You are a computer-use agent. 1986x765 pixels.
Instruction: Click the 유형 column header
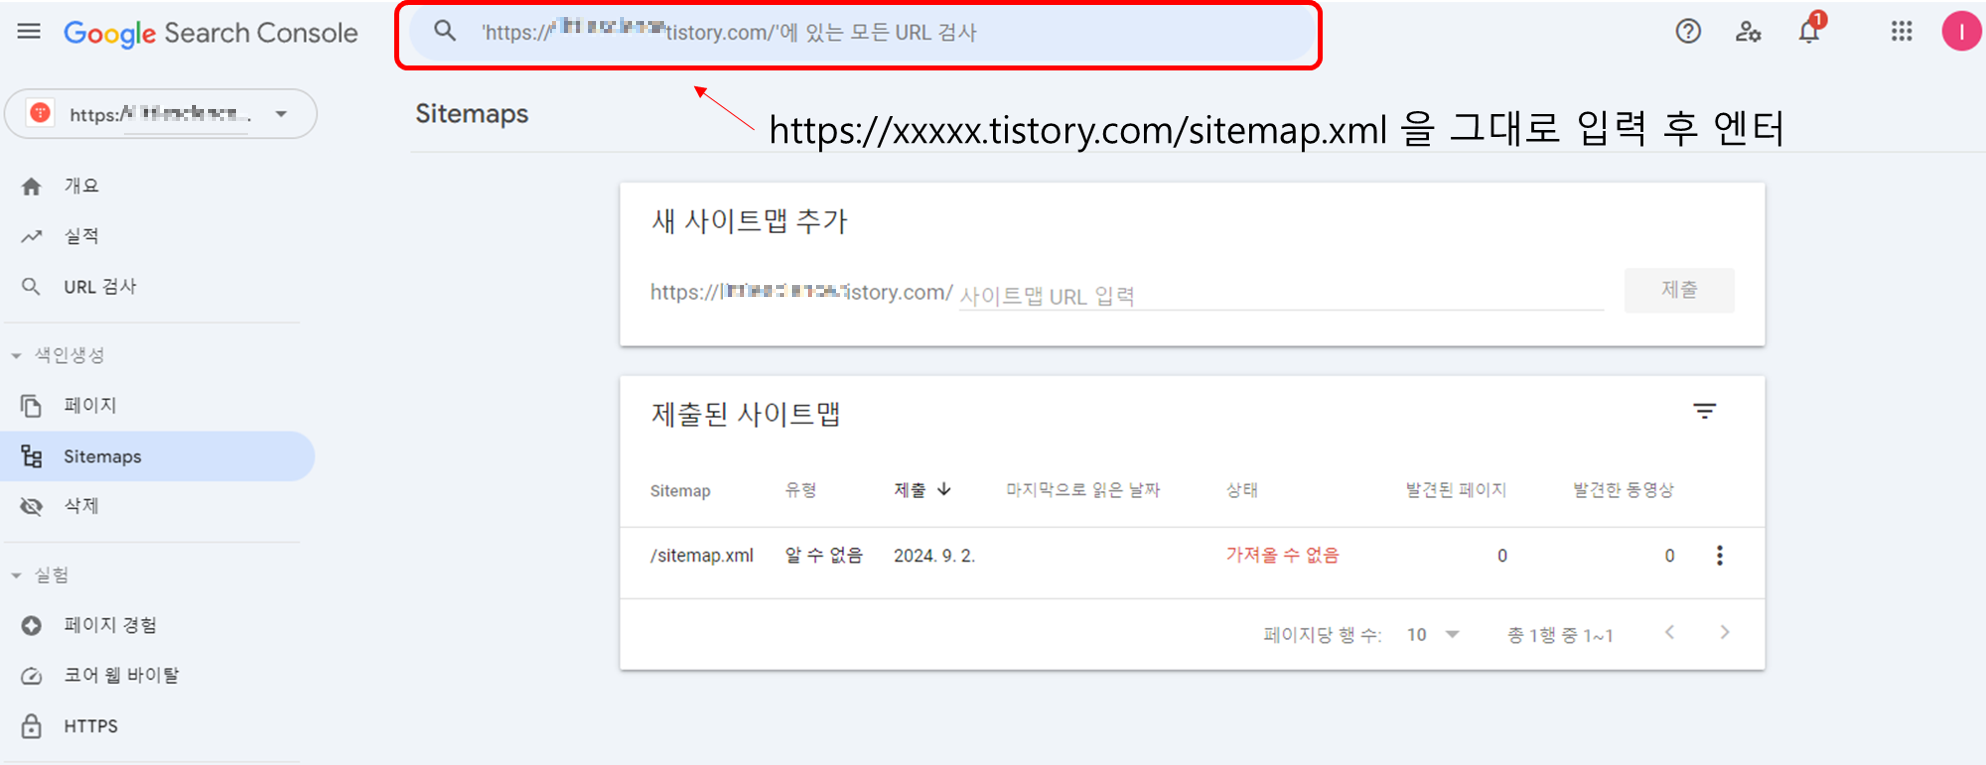pyautogui.click(x=801, y=490)
